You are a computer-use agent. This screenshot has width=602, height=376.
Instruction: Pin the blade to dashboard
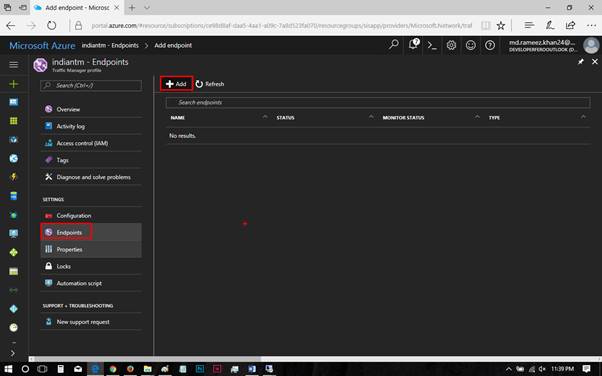(581, 61)
